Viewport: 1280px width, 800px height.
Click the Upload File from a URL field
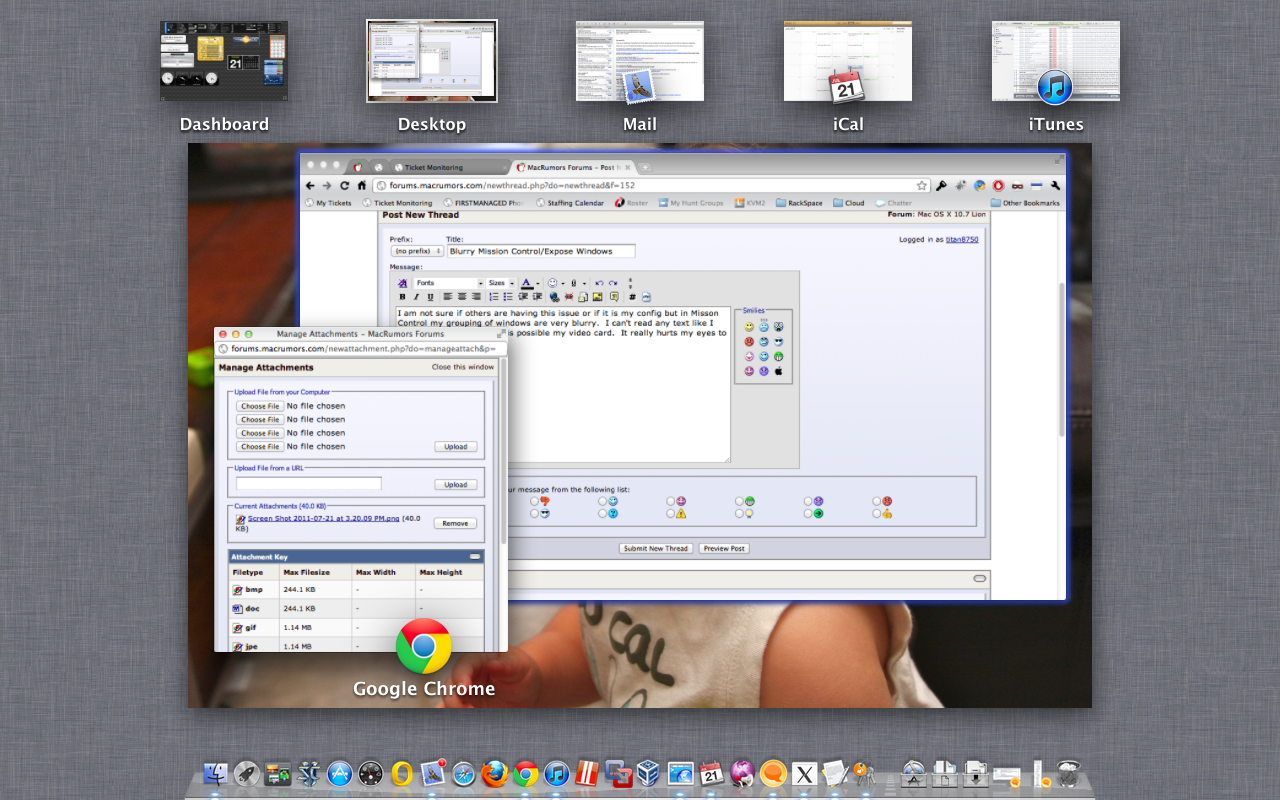tap(309, 484)
